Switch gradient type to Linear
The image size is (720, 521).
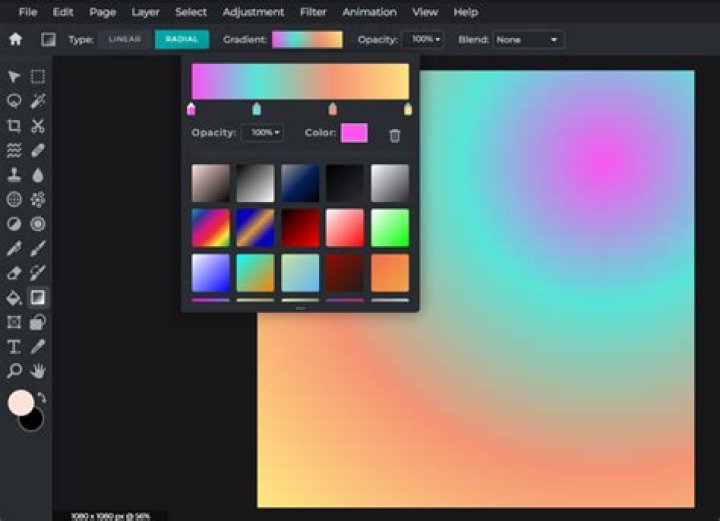(x=125, y=40)
